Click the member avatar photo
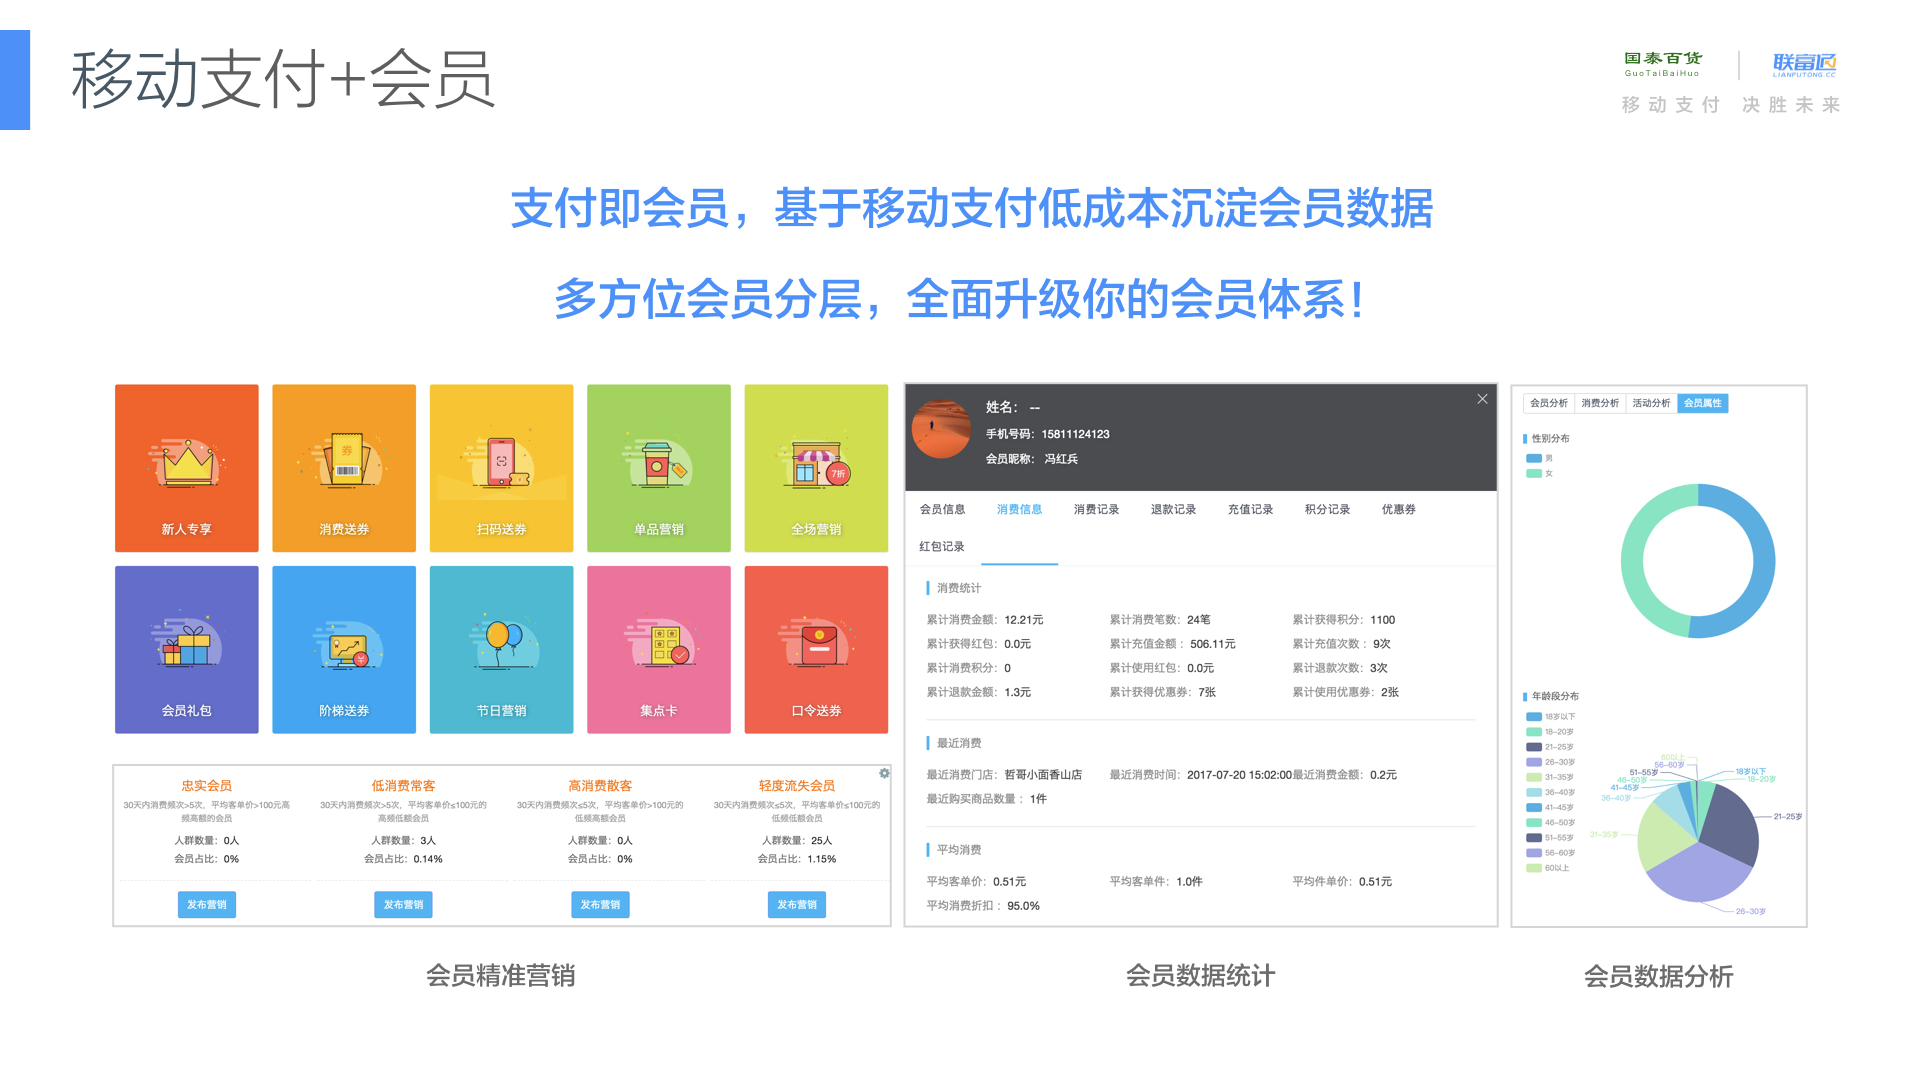Screen dimensions: 1920x1080 click(x=941, y=430)
